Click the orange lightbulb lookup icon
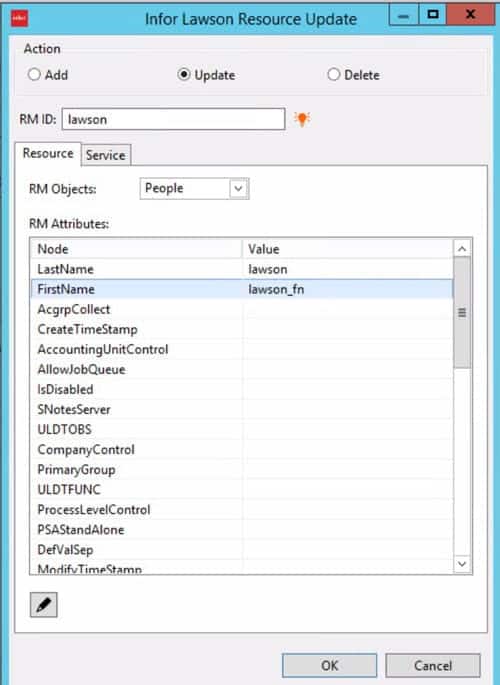The height and width of the screenshot is (685, 500). [302, 119]
